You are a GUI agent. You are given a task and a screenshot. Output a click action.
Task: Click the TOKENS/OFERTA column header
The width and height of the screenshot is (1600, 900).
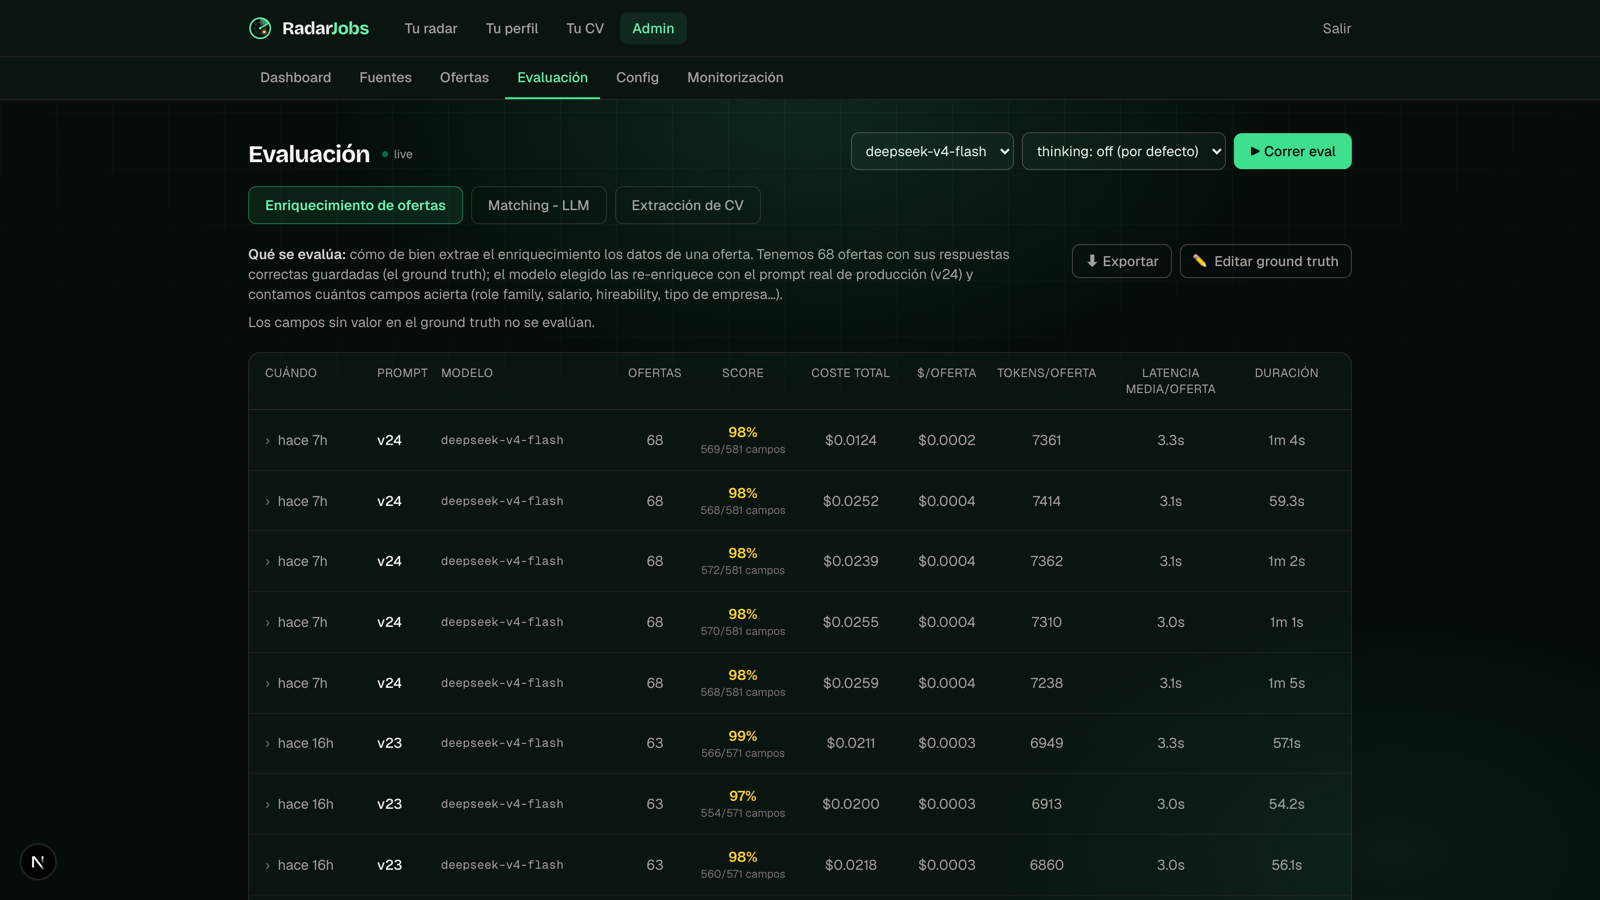[x=1046, y=373]
